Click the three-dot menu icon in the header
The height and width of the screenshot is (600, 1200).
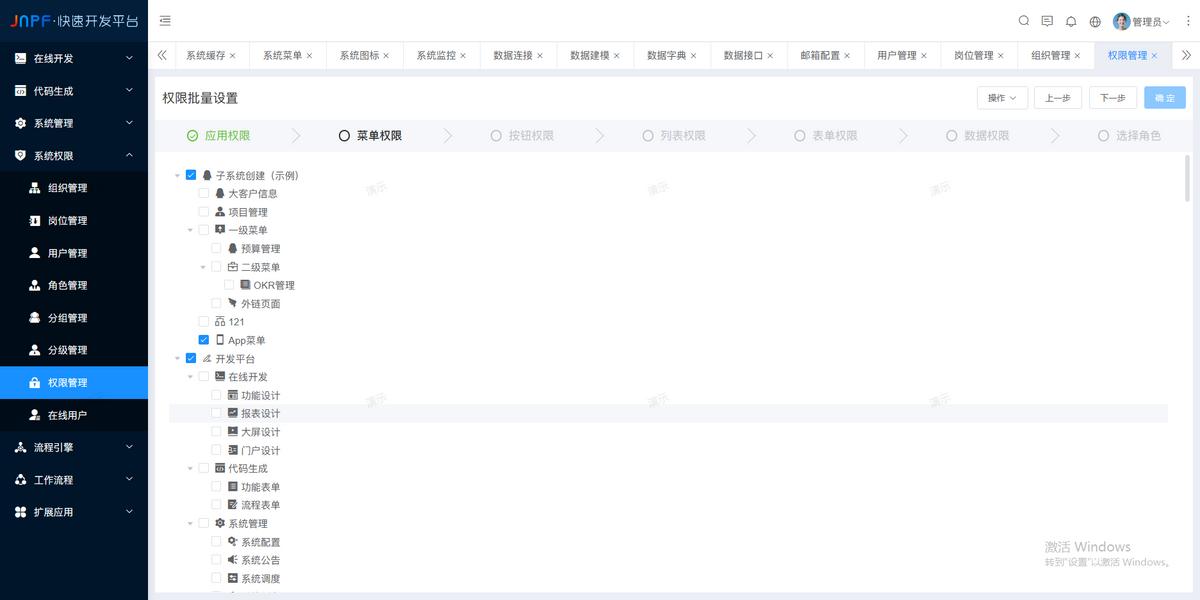click(1187, 20)
